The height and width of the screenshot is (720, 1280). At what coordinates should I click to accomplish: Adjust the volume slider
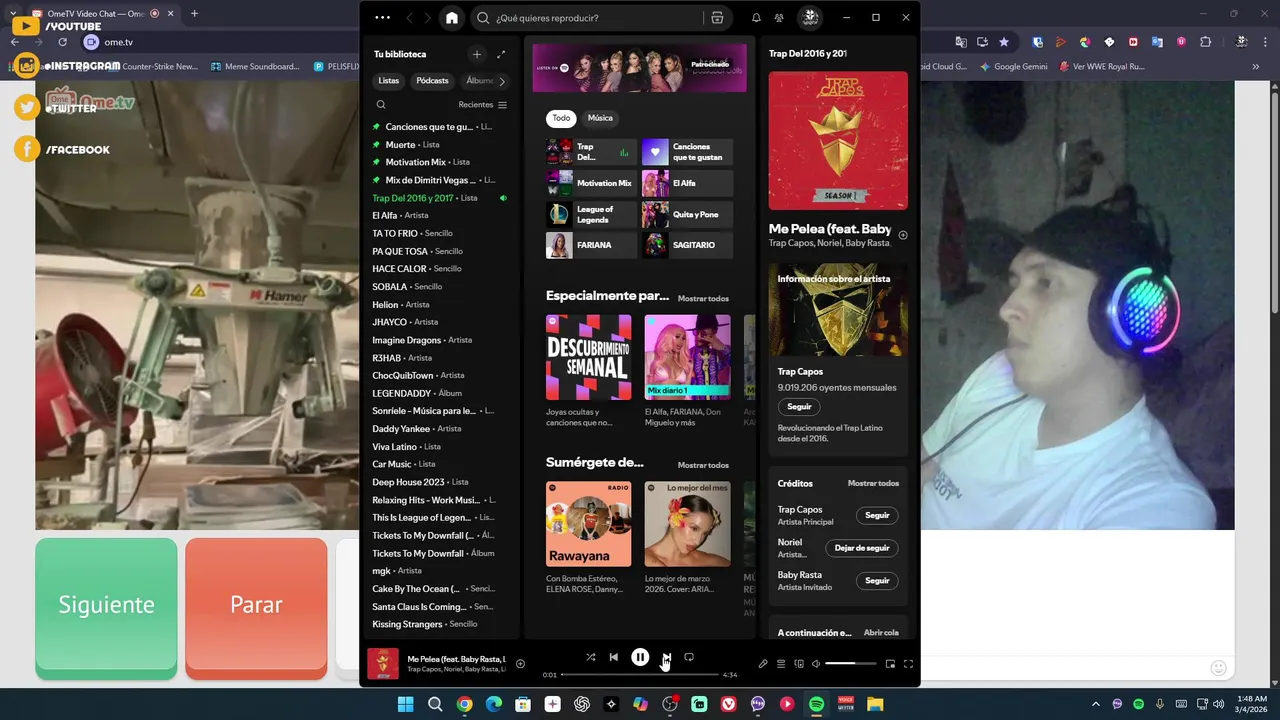click(x=853, y=664)
